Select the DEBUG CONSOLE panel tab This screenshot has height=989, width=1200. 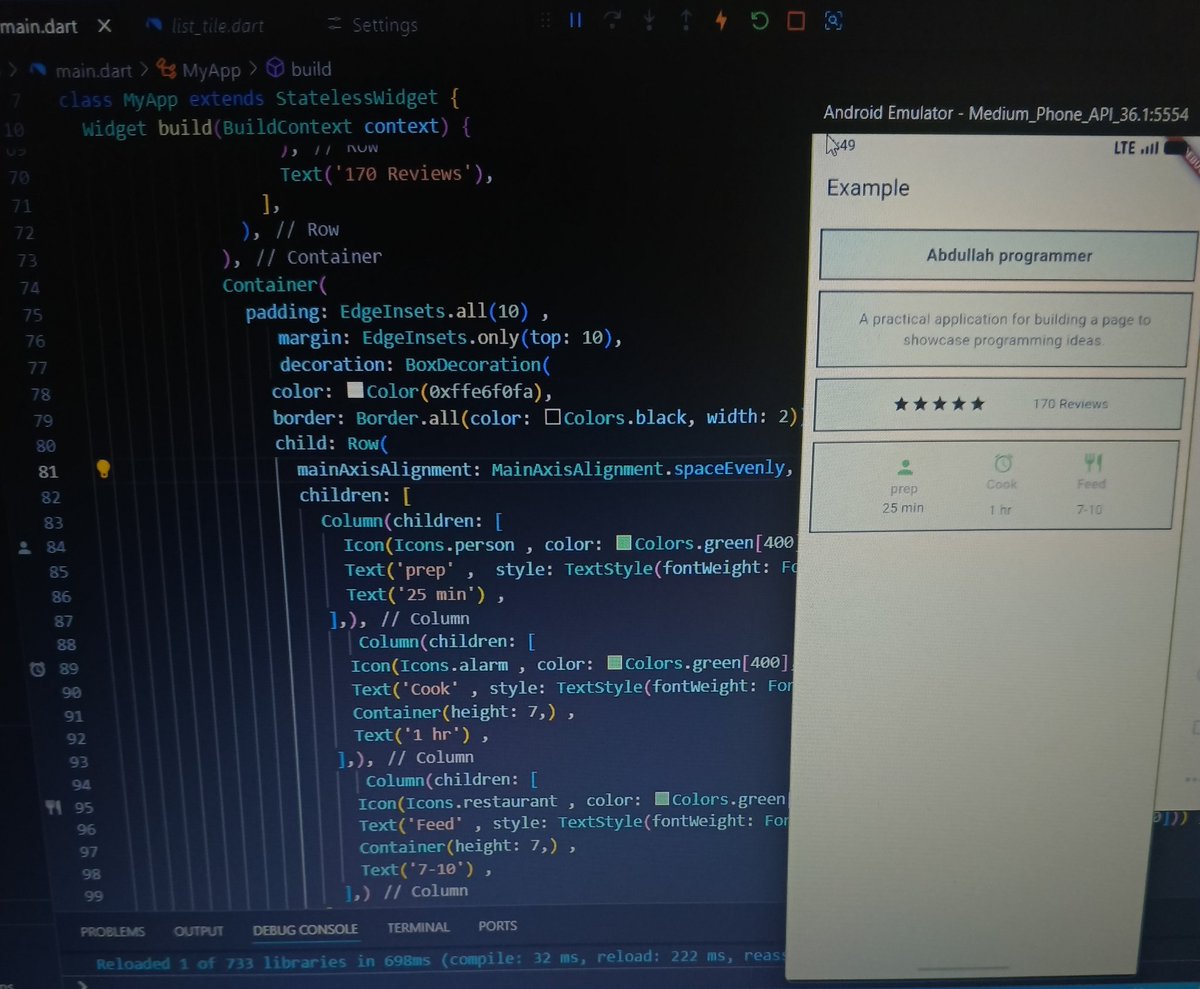point(305,929)
